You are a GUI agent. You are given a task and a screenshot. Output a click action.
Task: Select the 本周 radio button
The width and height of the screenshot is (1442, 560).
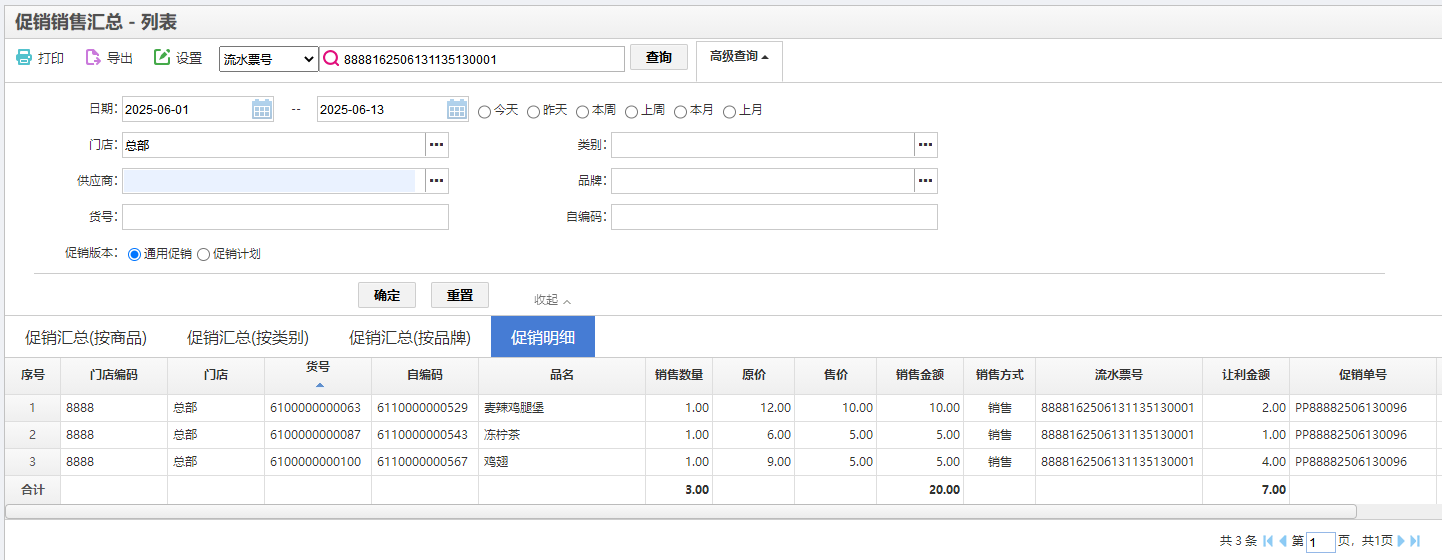pyautogui.click(x=582, y=111)
